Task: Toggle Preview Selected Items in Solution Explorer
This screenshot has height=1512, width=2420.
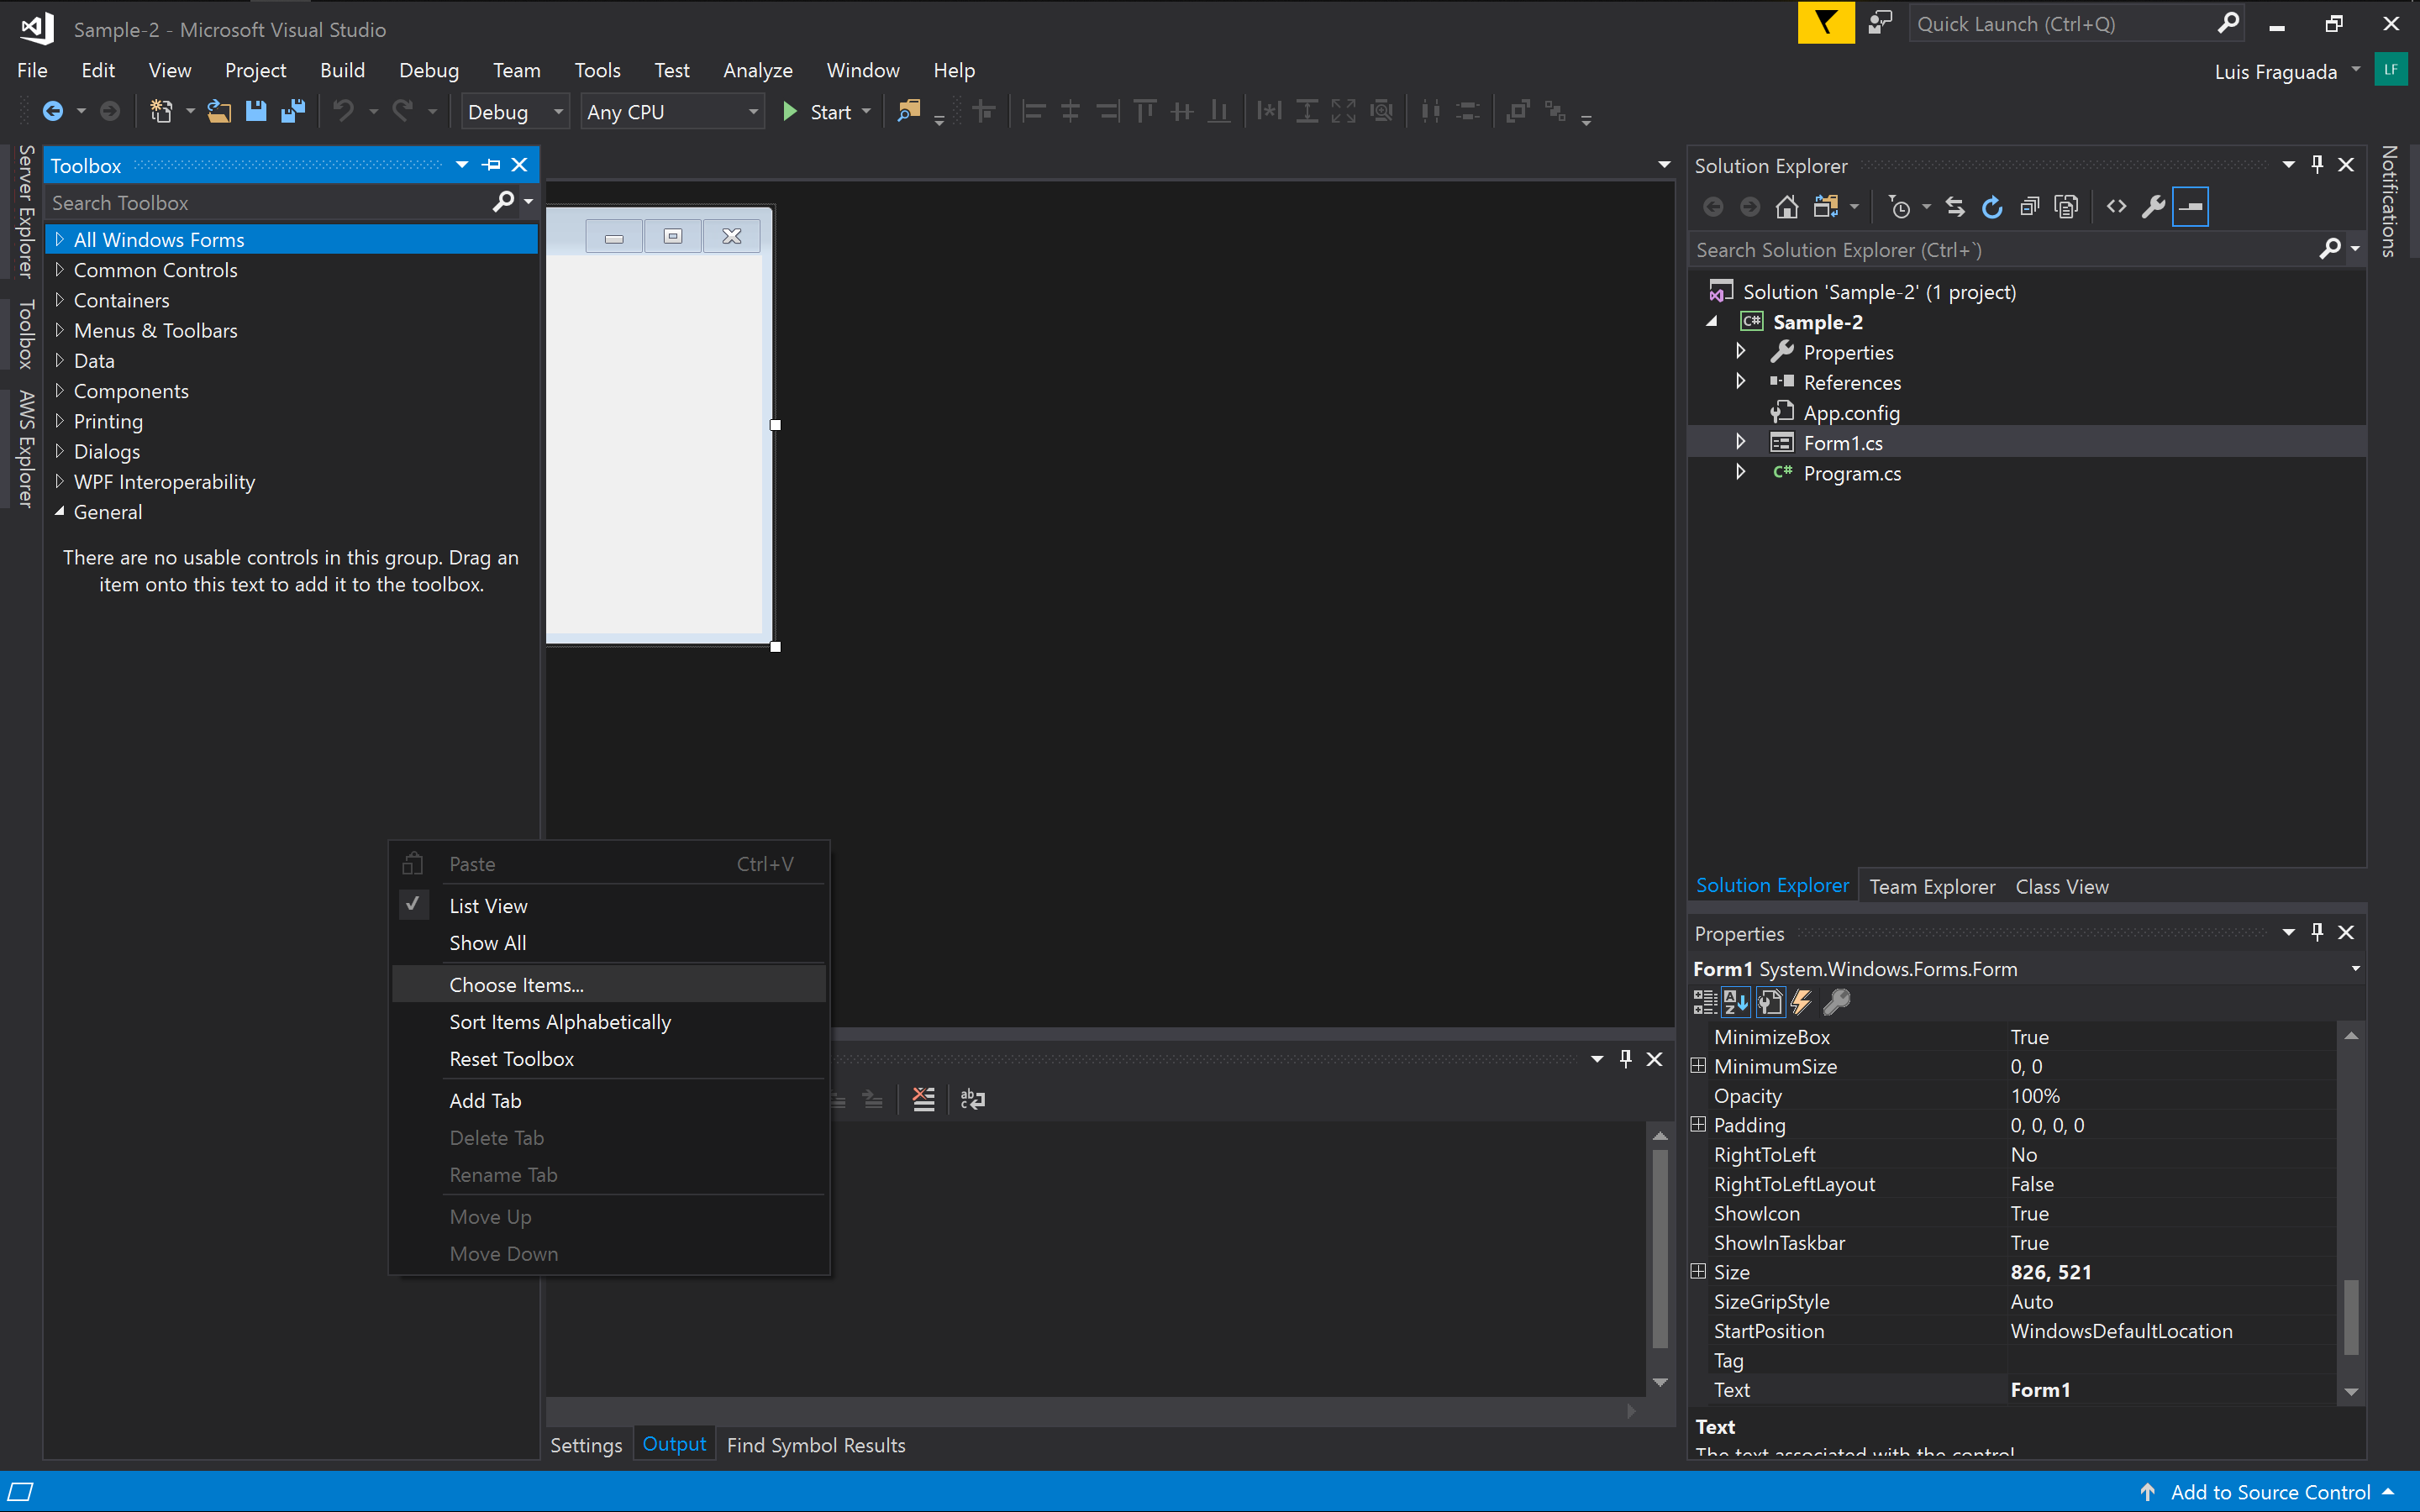Action: click(x=2190, y=207)
